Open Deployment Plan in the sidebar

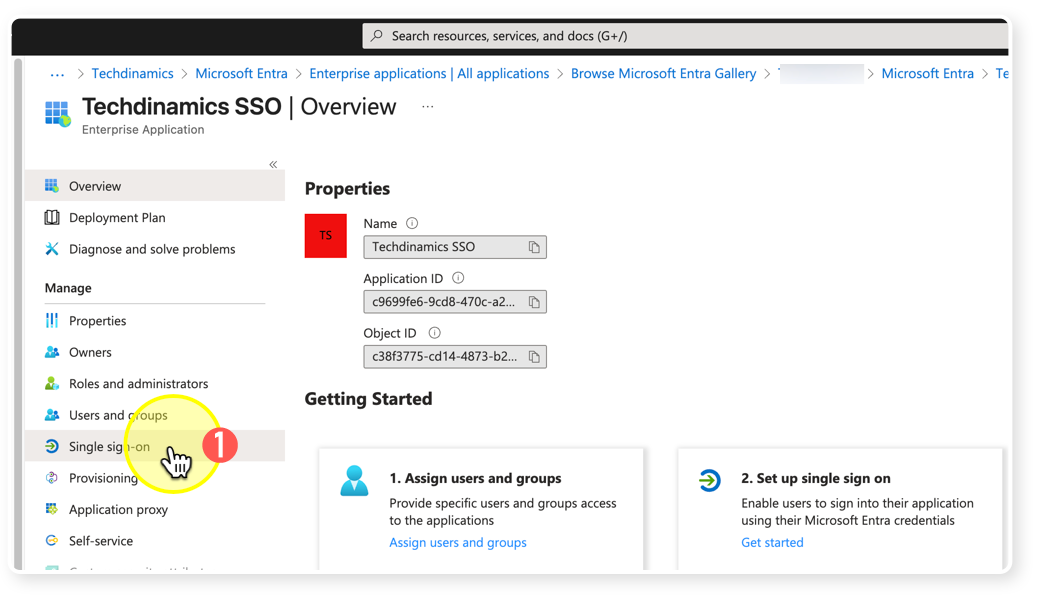point(155,217)
